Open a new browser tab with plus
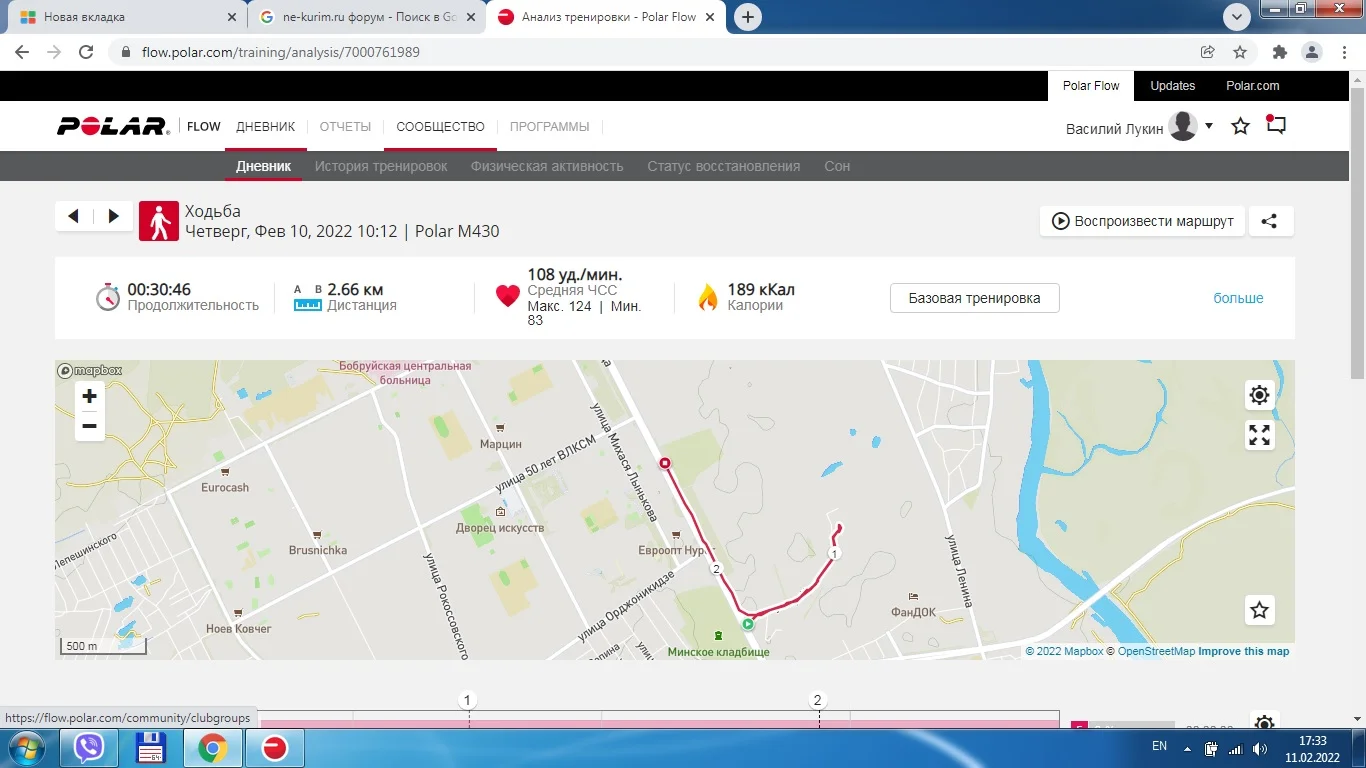Screen dimensions: 1366x768 tap(747, 17)
